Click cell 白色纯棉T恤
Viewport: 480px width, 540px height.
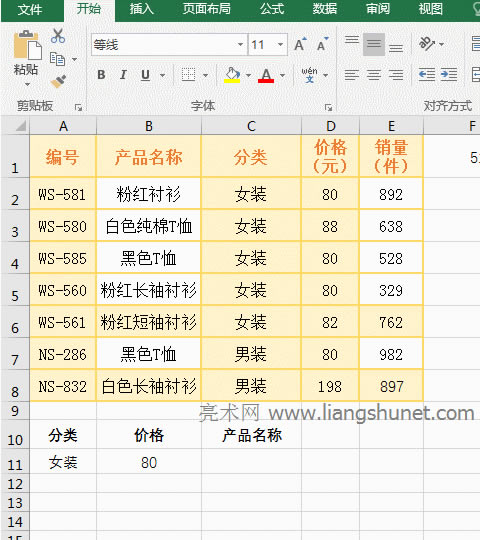pos(149,226)
